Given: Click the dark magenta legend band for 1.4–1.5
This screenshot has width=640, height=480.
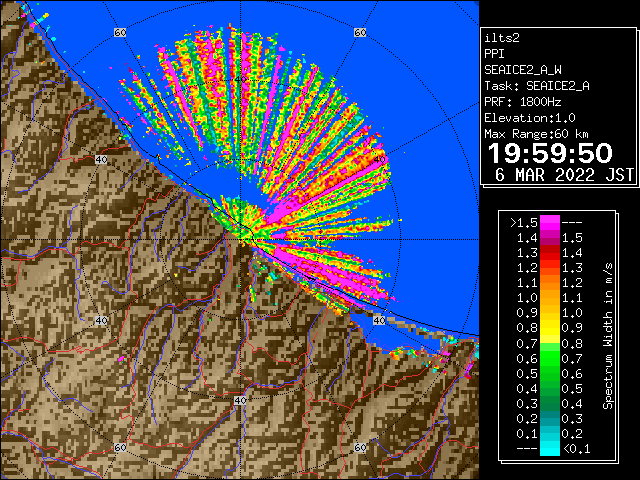Looking at the screenshot, I should click(x=549, y=238).
